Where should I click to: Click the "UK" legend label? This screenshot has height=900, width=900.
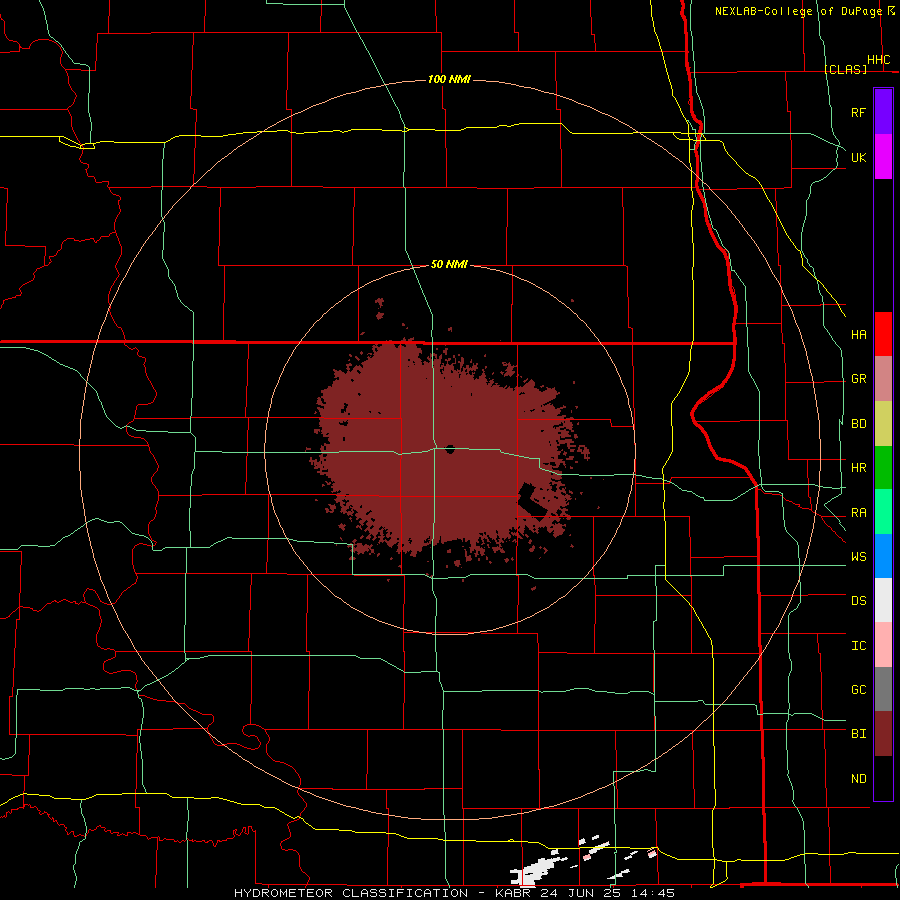tap(858, 157)
